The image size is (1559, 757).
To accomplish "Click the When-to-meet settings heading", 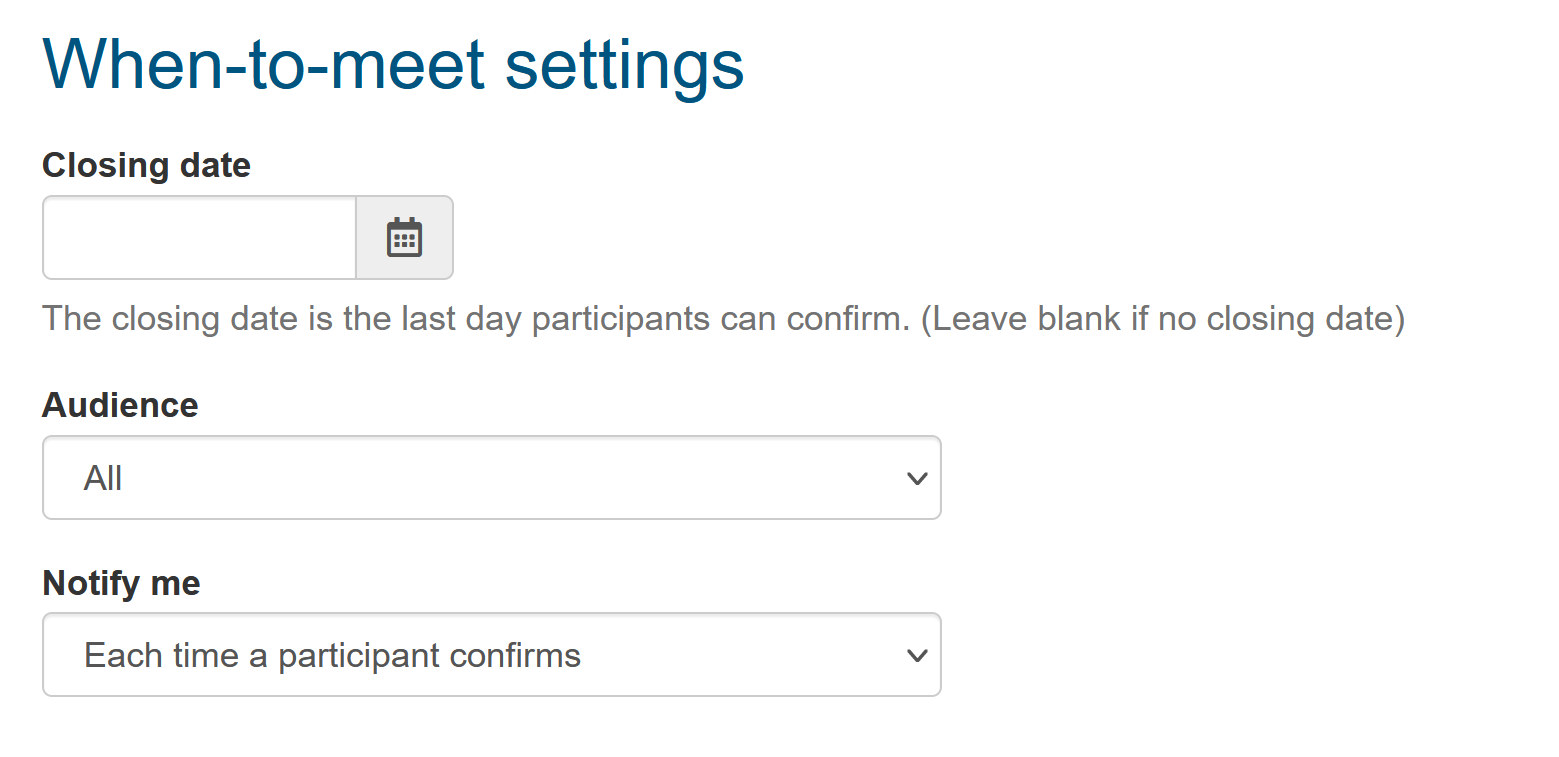I will tap(393, 63).
